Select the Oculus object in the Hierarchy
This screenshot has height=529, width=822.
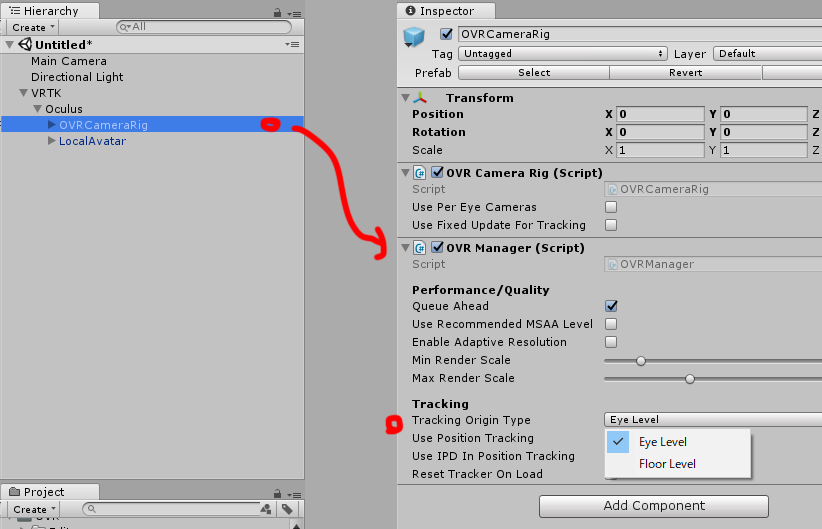pyautogui.click(x=64, y=109)
